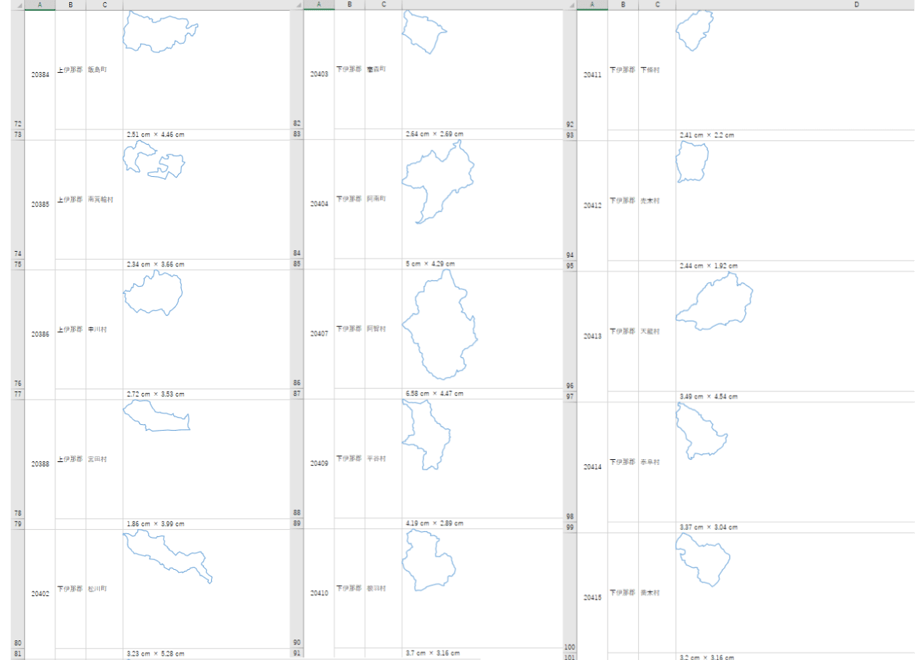Select the '5 cm × 4.29 cm' size cell
The height and width of the screenshot is (660, 924).
coord(483,264)
